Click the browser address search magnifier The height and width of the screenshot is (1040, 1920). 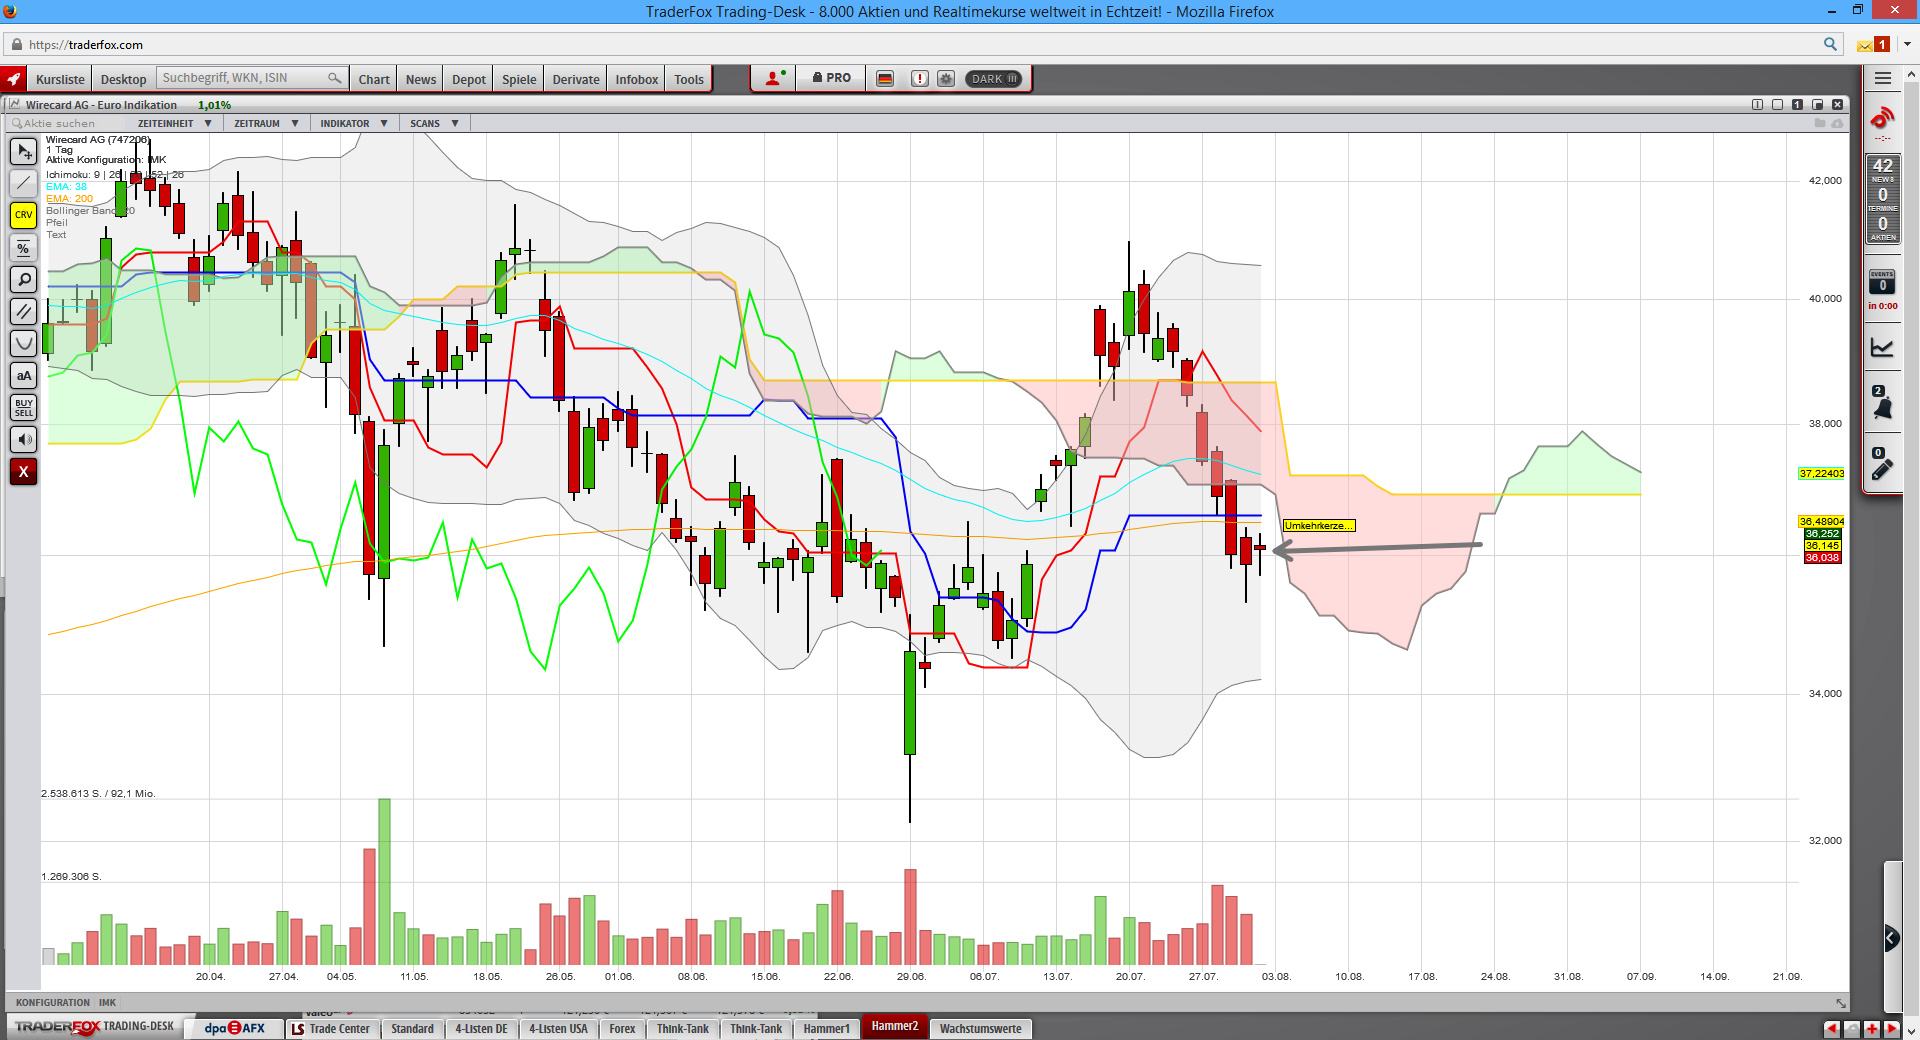[x=1830, y=44]
